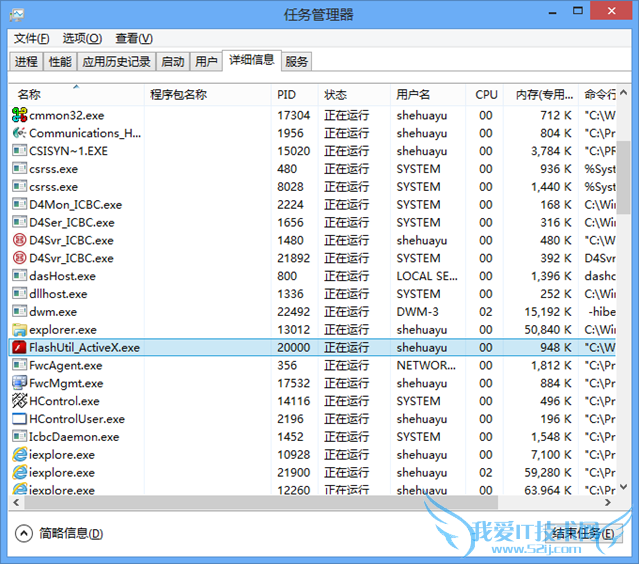Sort by the 名称 column header

(77, 95)
